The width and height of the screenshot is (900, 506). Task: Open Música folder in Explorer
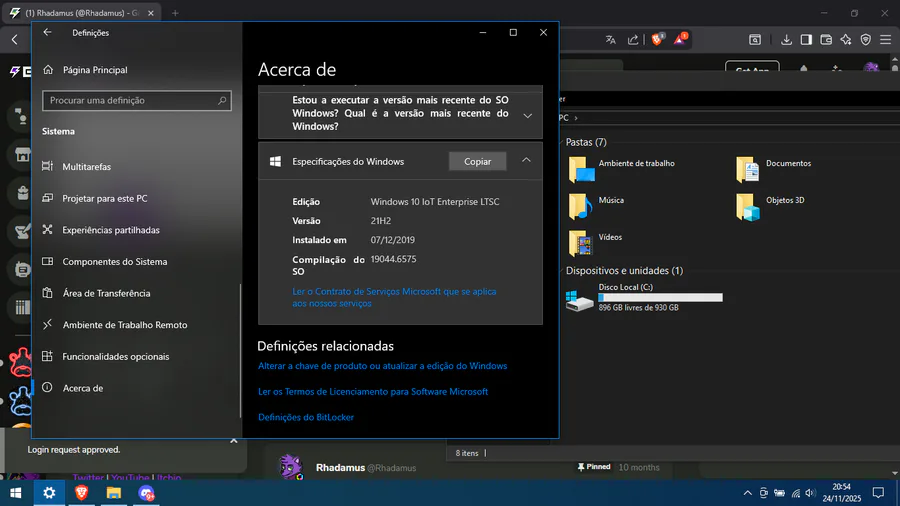pyautogui.click(x=596, y=206)
